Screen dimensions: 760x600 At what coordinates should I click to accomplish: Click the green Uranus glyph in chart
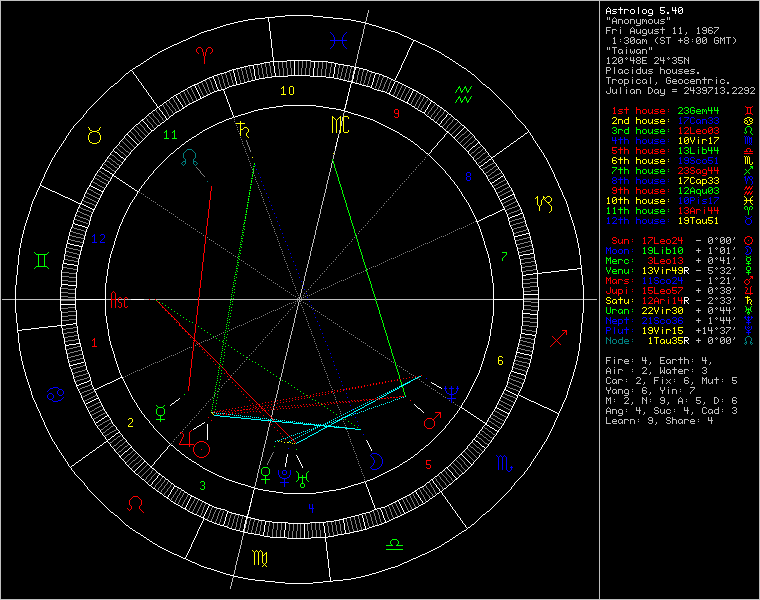point(303,479)
